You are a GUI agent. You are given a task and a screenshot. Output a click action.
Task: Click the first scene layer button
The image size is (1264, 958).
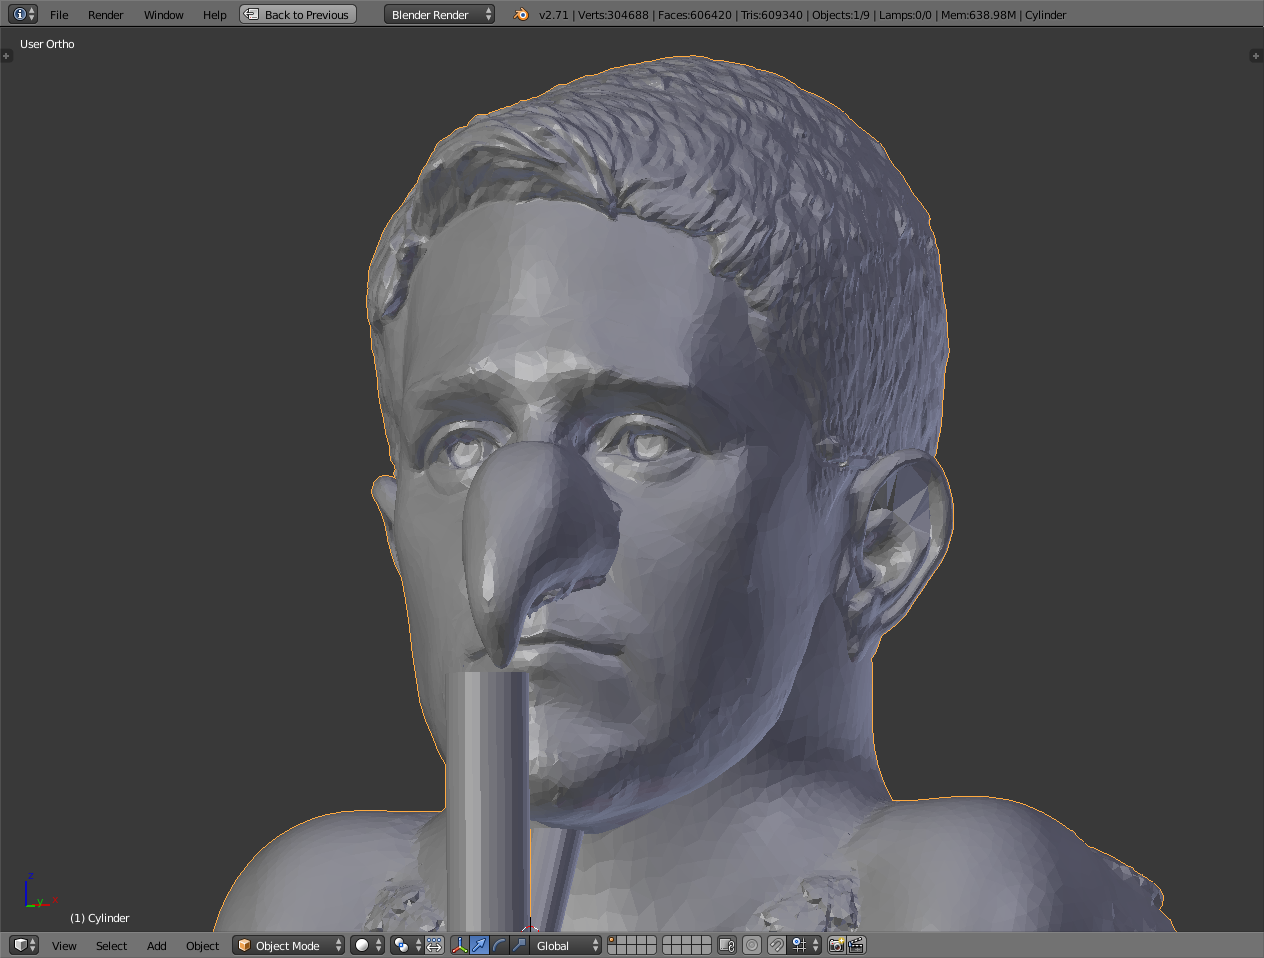pyautogui.click(x=613, y=940)
